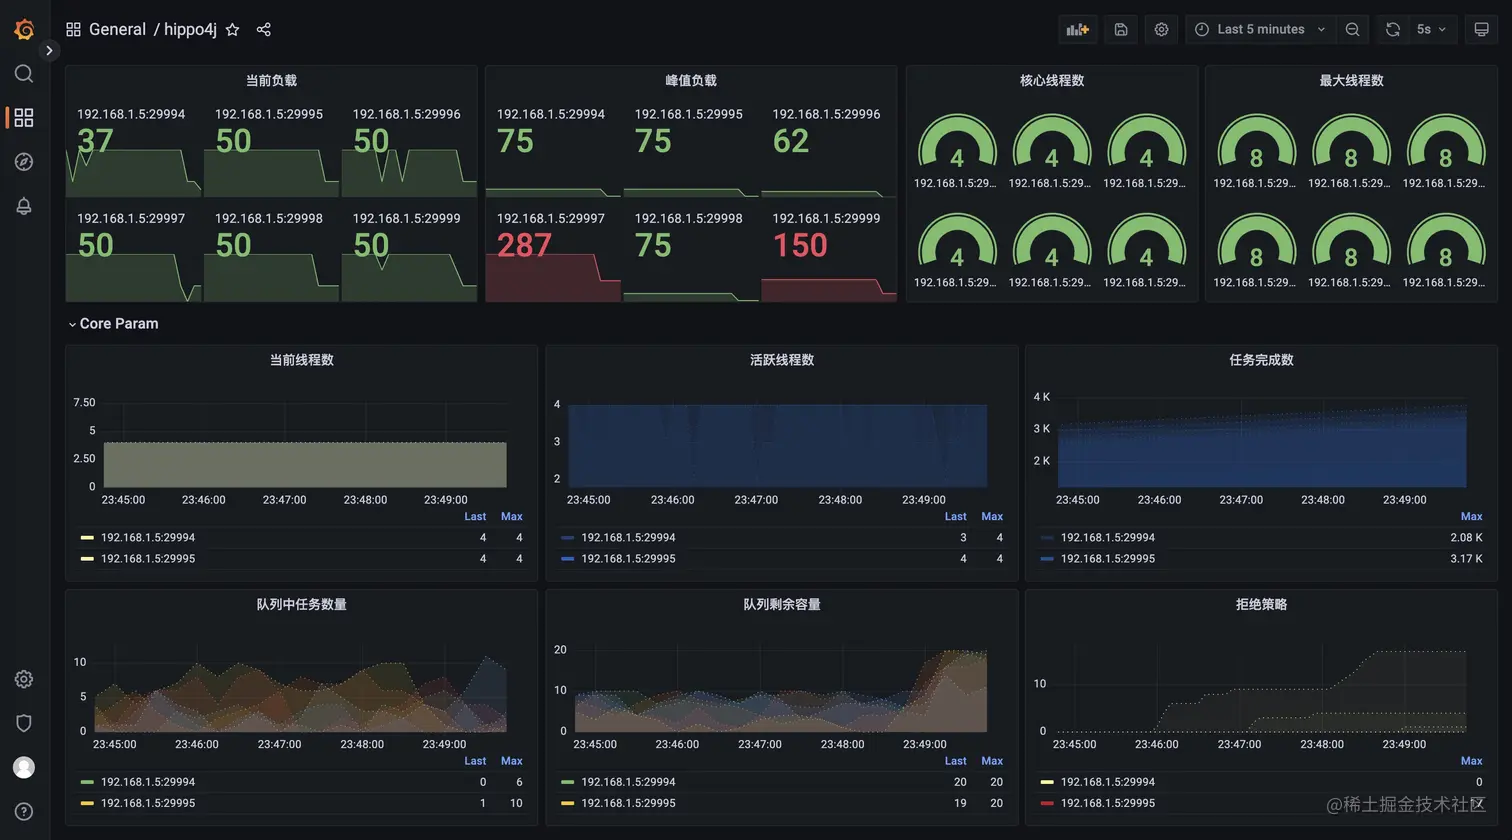
Task: Cycle the TV view mode icon
Action: click(1482, 29)
